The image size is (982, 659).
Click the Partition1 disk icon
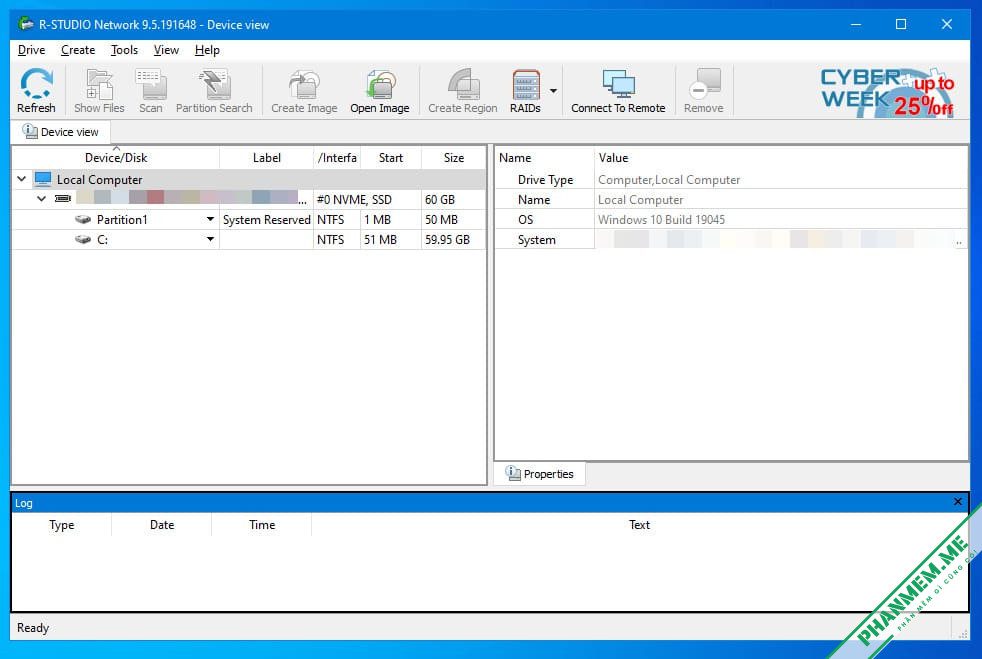point(83,219)
